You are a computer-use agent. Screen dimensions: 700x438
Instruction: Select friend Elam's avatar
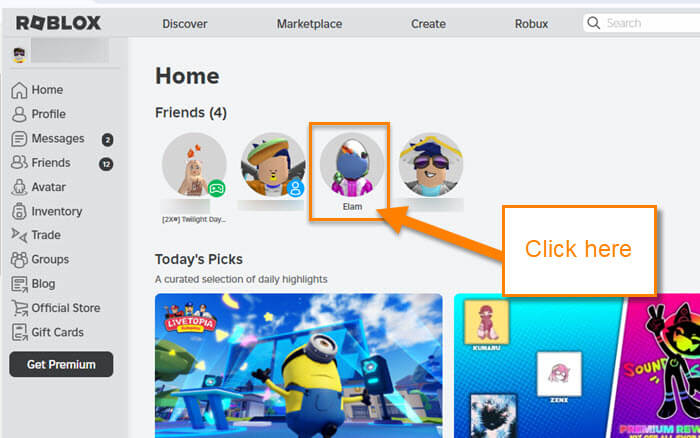pyautogui.click(x=352, y=165)
